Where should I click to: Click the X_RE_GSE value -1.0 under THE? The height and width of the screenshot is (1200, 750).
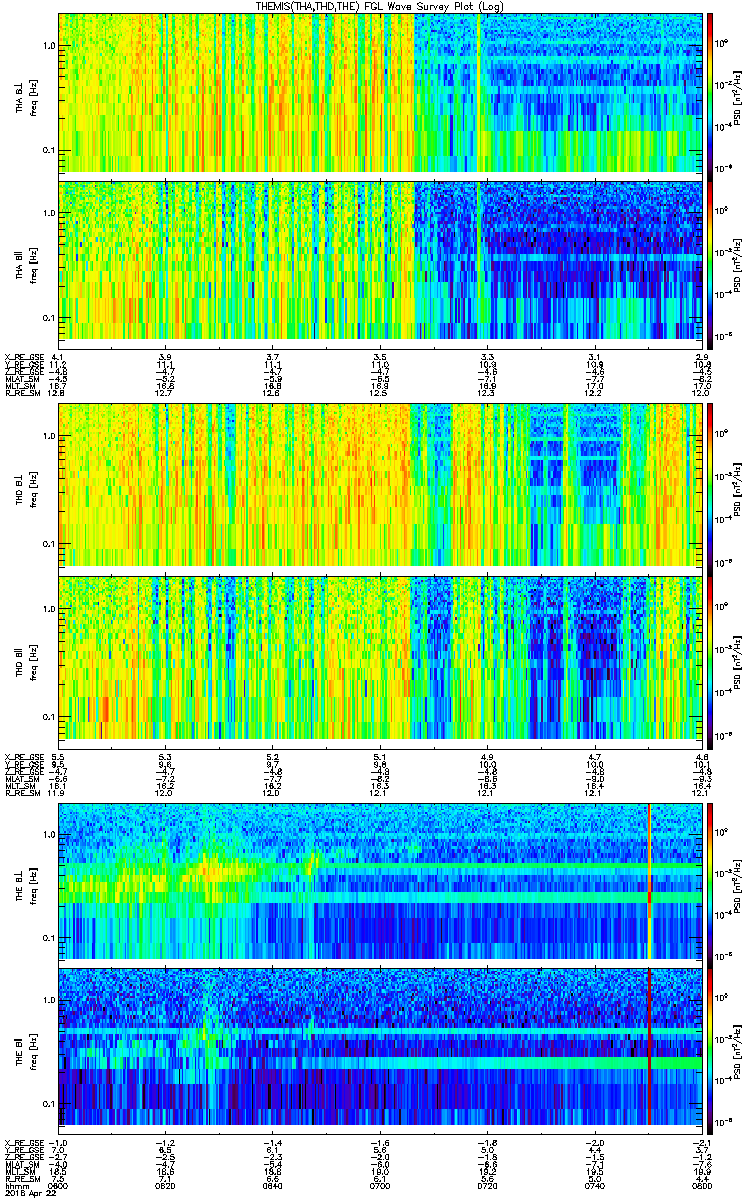pos(59,1143)
